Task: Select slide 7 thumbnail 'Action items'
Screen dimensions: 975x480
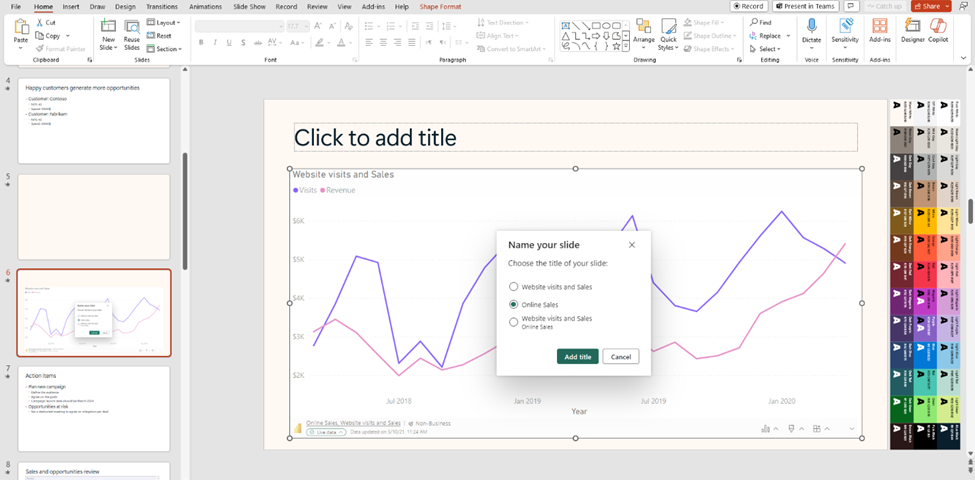Action: pos(94,408)
